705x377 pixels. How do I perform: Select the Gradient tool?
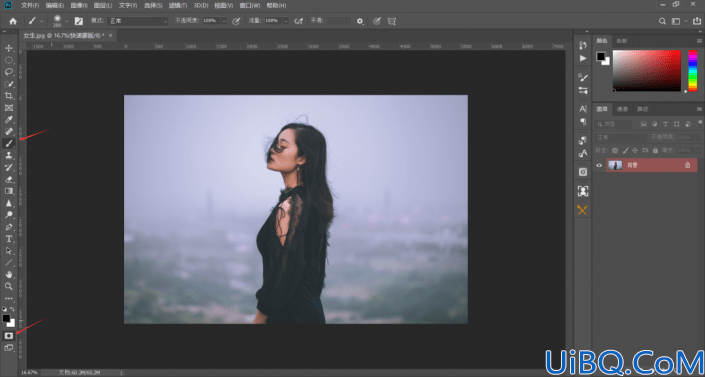(x=9, y=191)
